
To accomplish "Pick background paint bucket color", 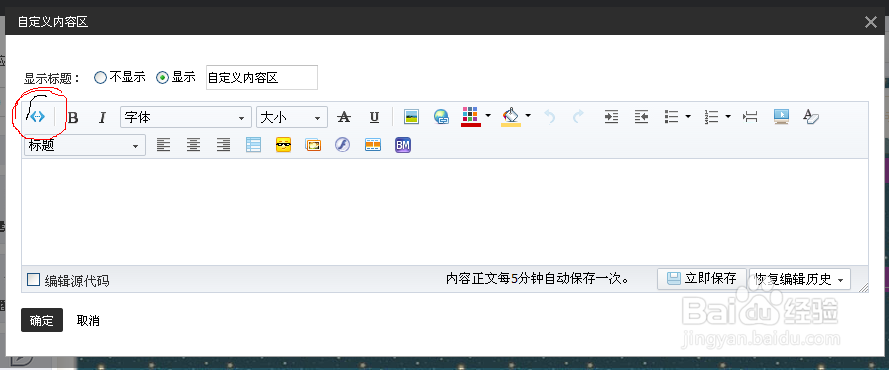I will (511, 116).
